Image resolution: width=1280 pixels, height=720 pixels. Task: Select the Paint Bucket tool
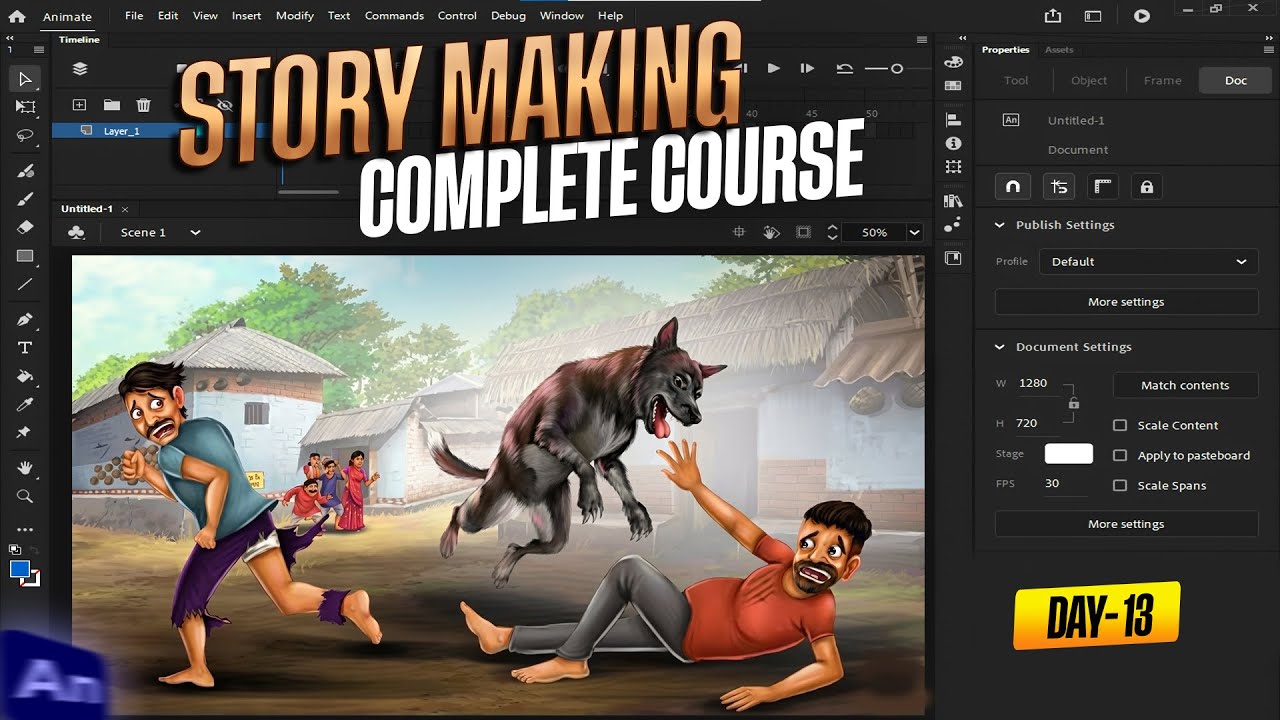25,376
